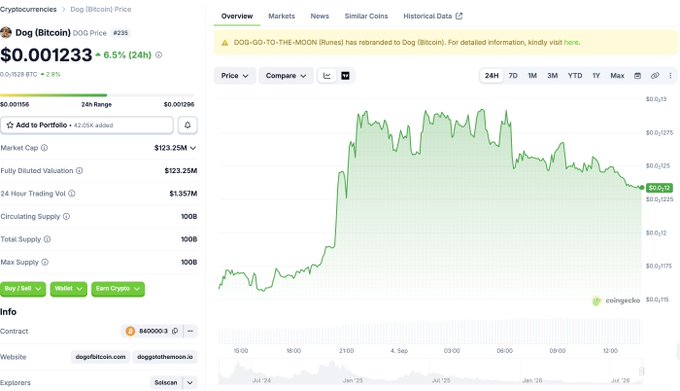Expand Market Cap details chevron
Viewport: 680px width, 391px height.
193,148
